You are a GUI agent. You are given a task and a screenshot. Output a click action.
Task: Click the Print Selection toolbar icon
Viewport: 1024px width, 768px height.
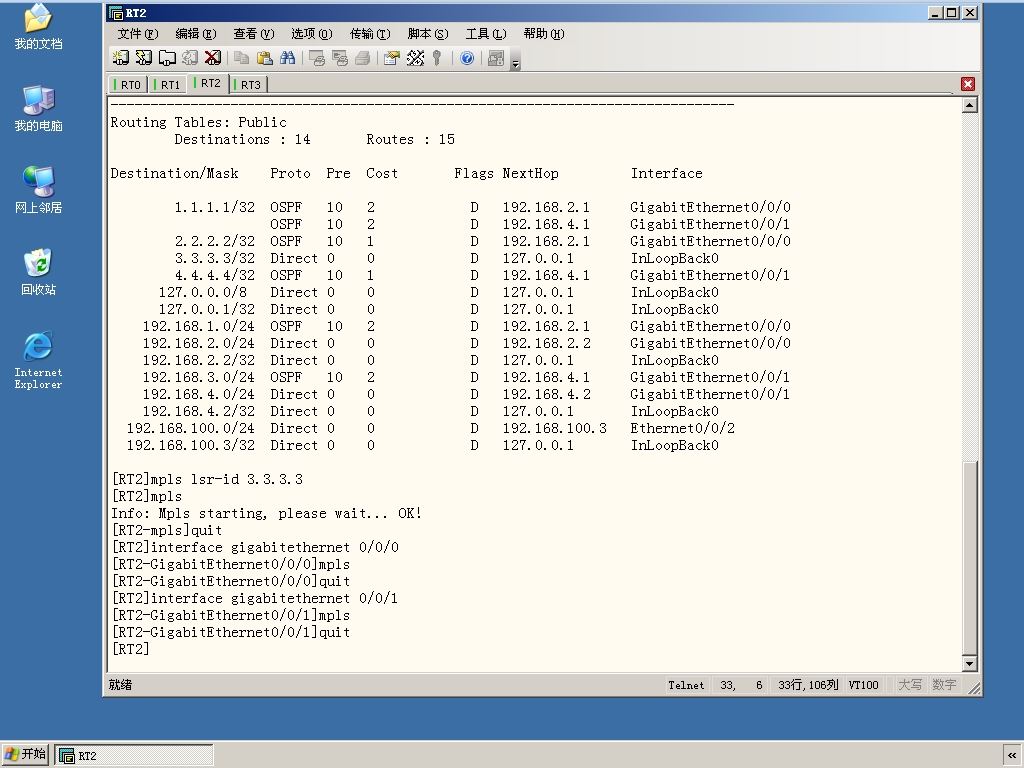tap(340, 58)
